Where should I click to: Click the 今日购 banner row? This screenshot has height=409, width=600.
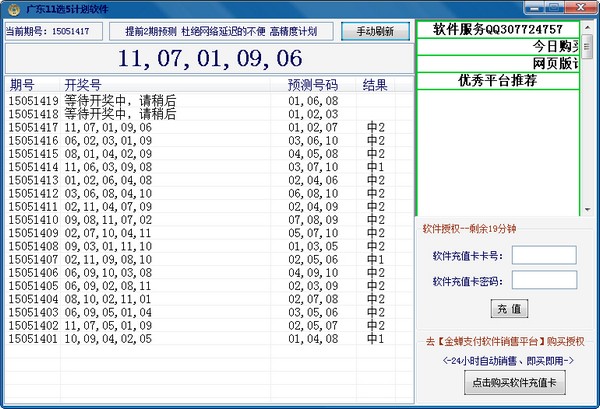point(498,47)
